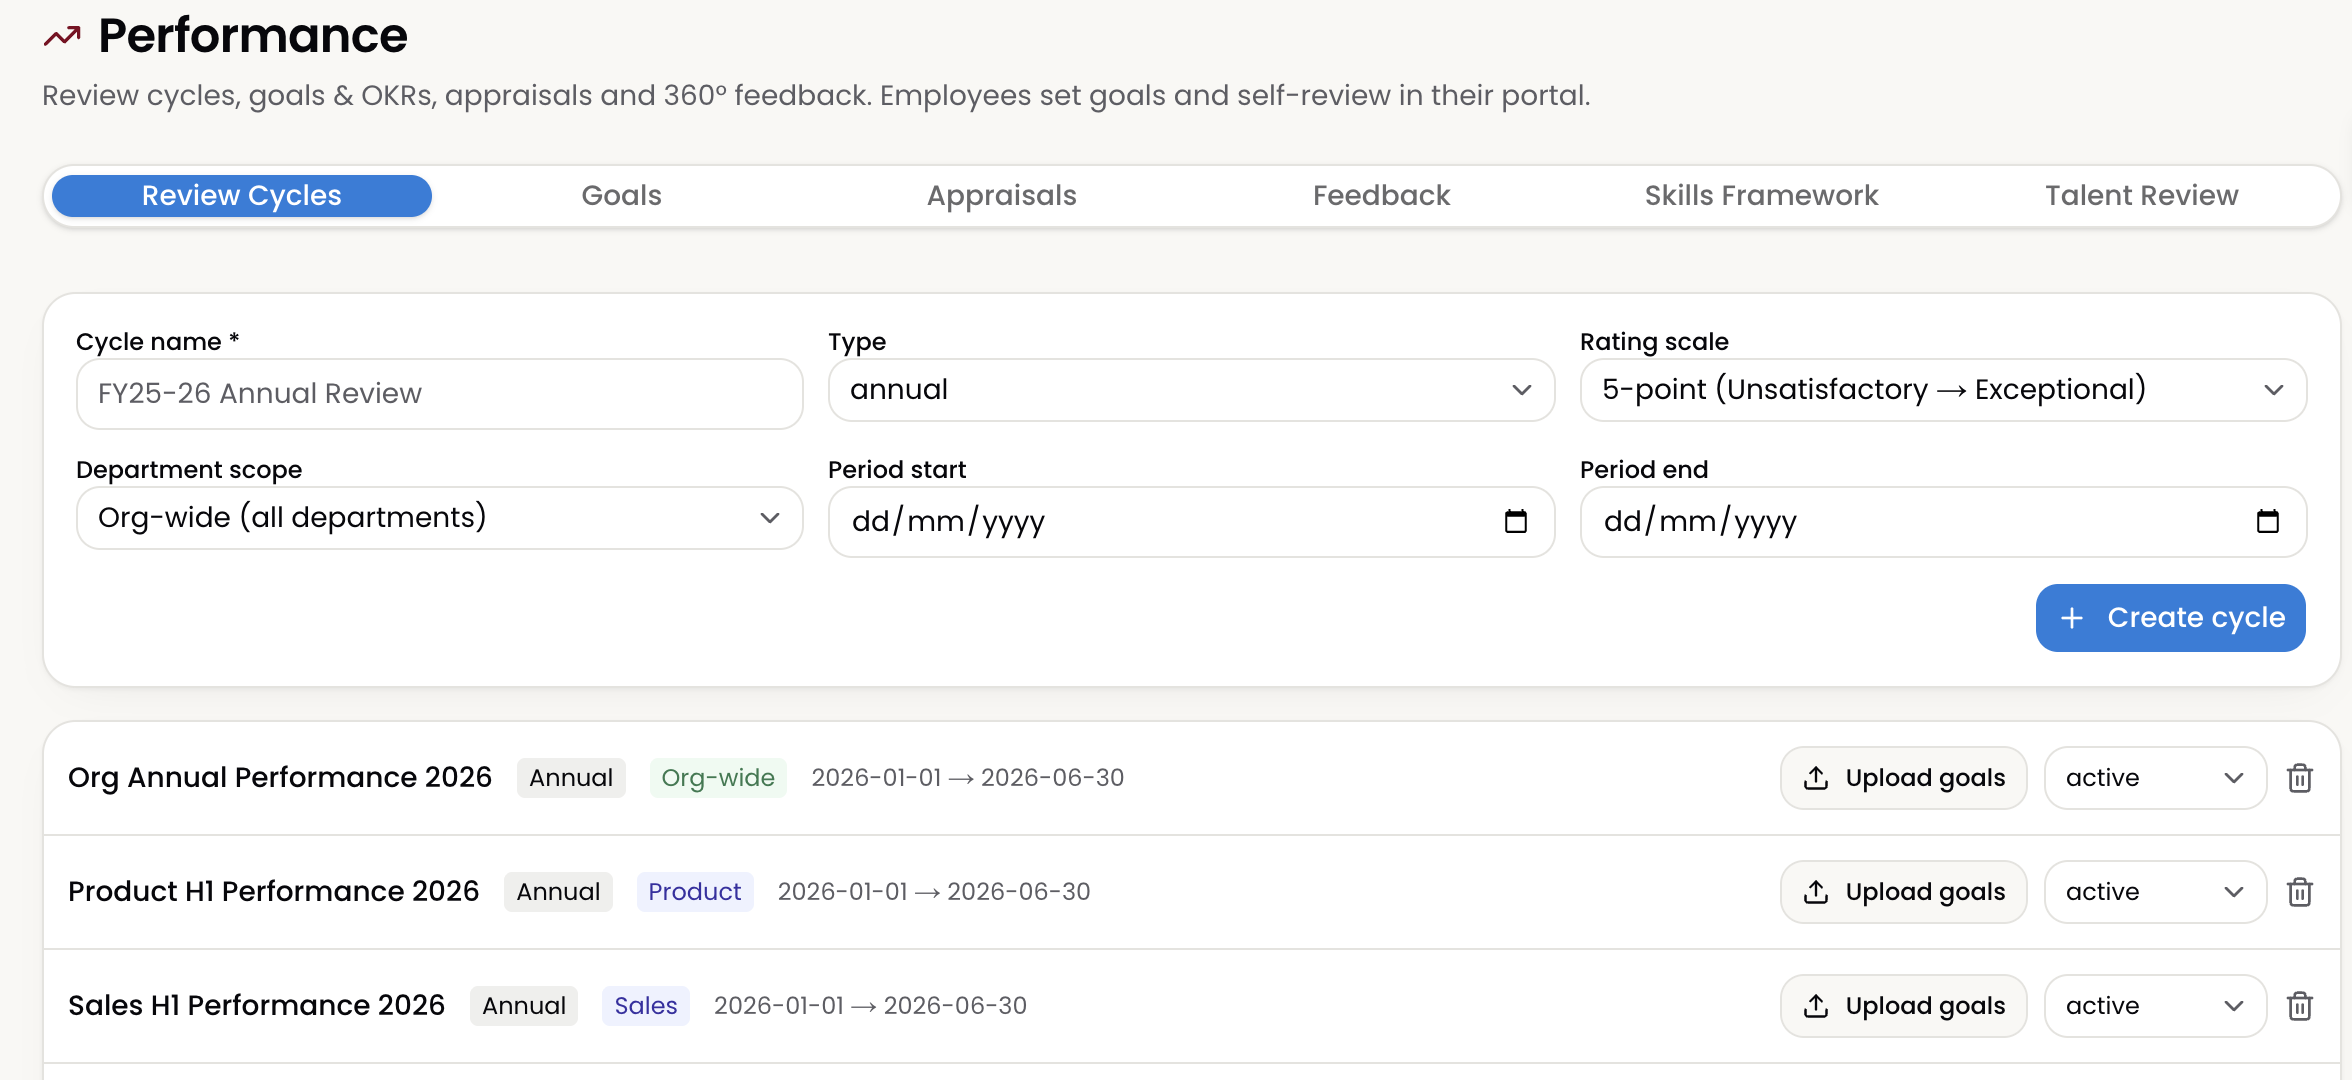The width and height of the screenshot is (2352, 1080).
Task: Select Org Annual Performance 2026 cycle name
Action: click(x=280, y=778)
